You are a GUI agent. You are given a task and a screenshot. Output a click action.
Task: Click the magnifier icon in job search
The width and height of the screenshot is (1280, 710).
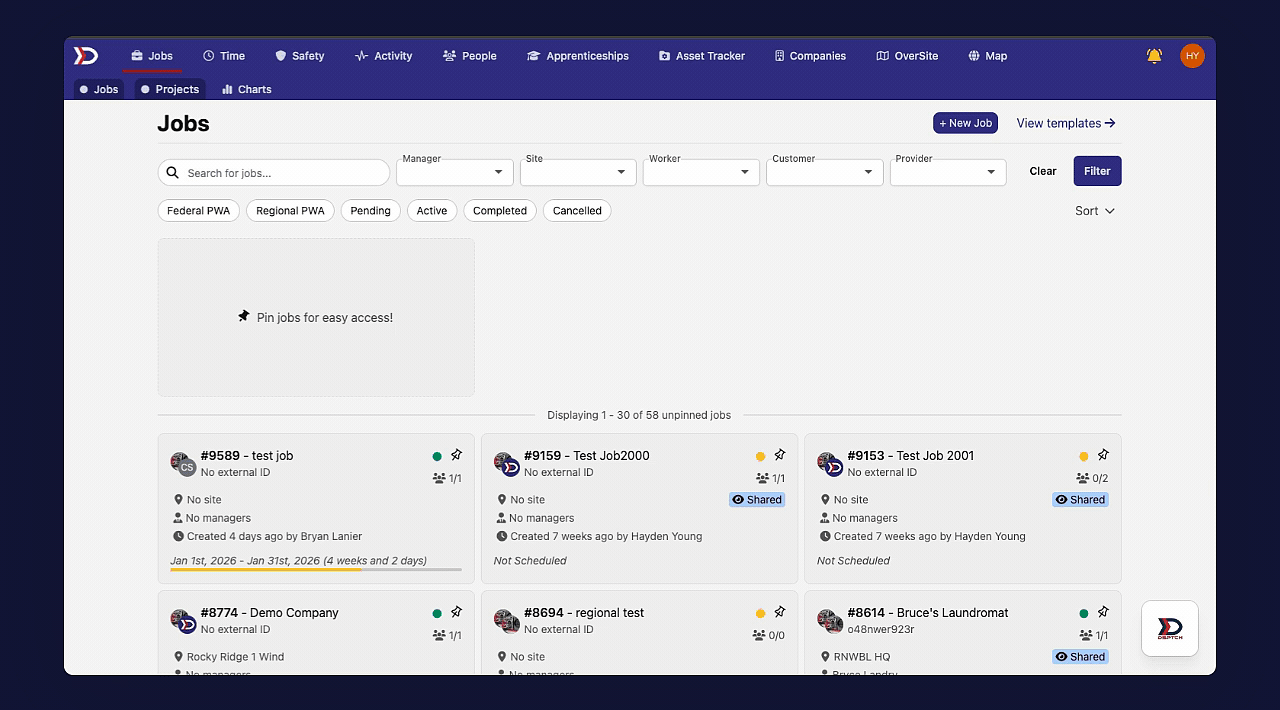pyautogui.click(x=173, y=173)
